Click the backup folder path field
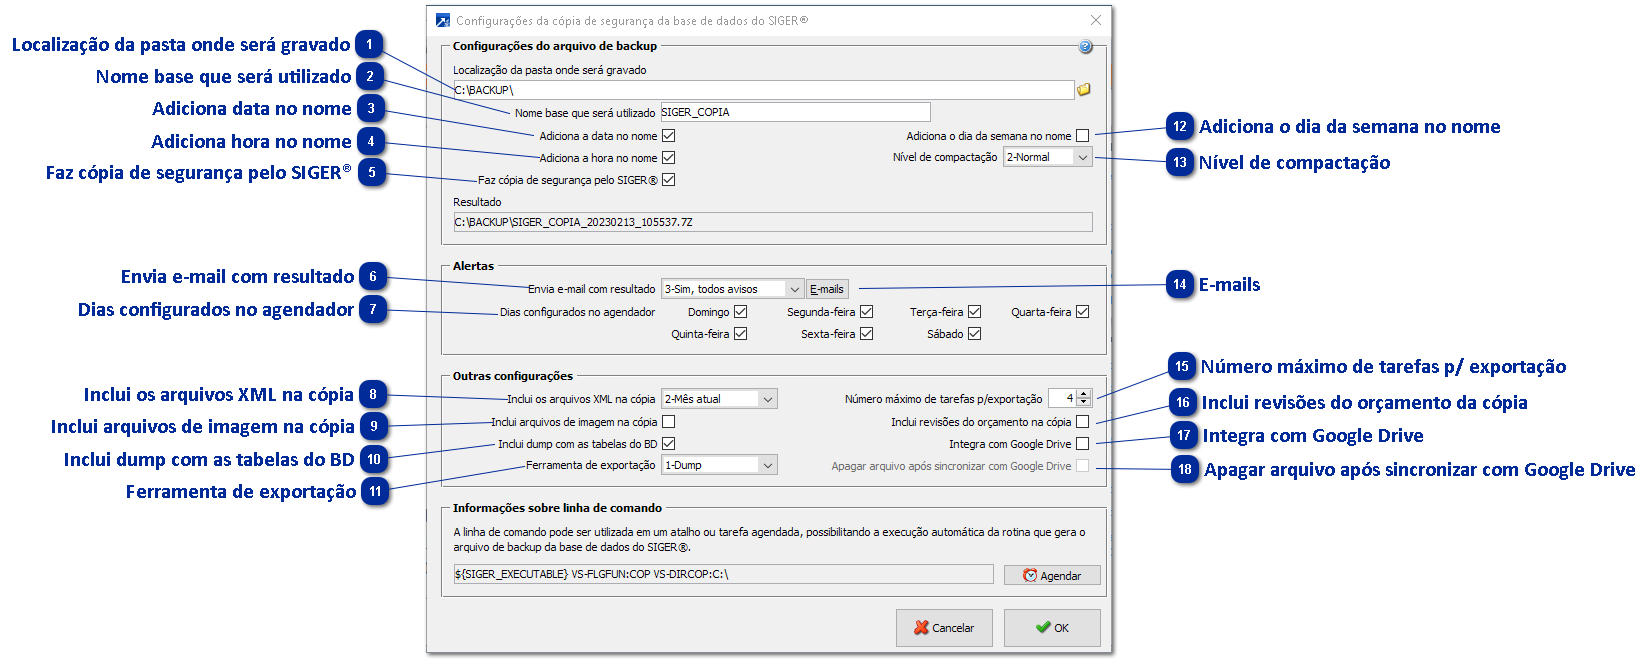The width and height of the screenshot is (1652, 669). point(763,90)
